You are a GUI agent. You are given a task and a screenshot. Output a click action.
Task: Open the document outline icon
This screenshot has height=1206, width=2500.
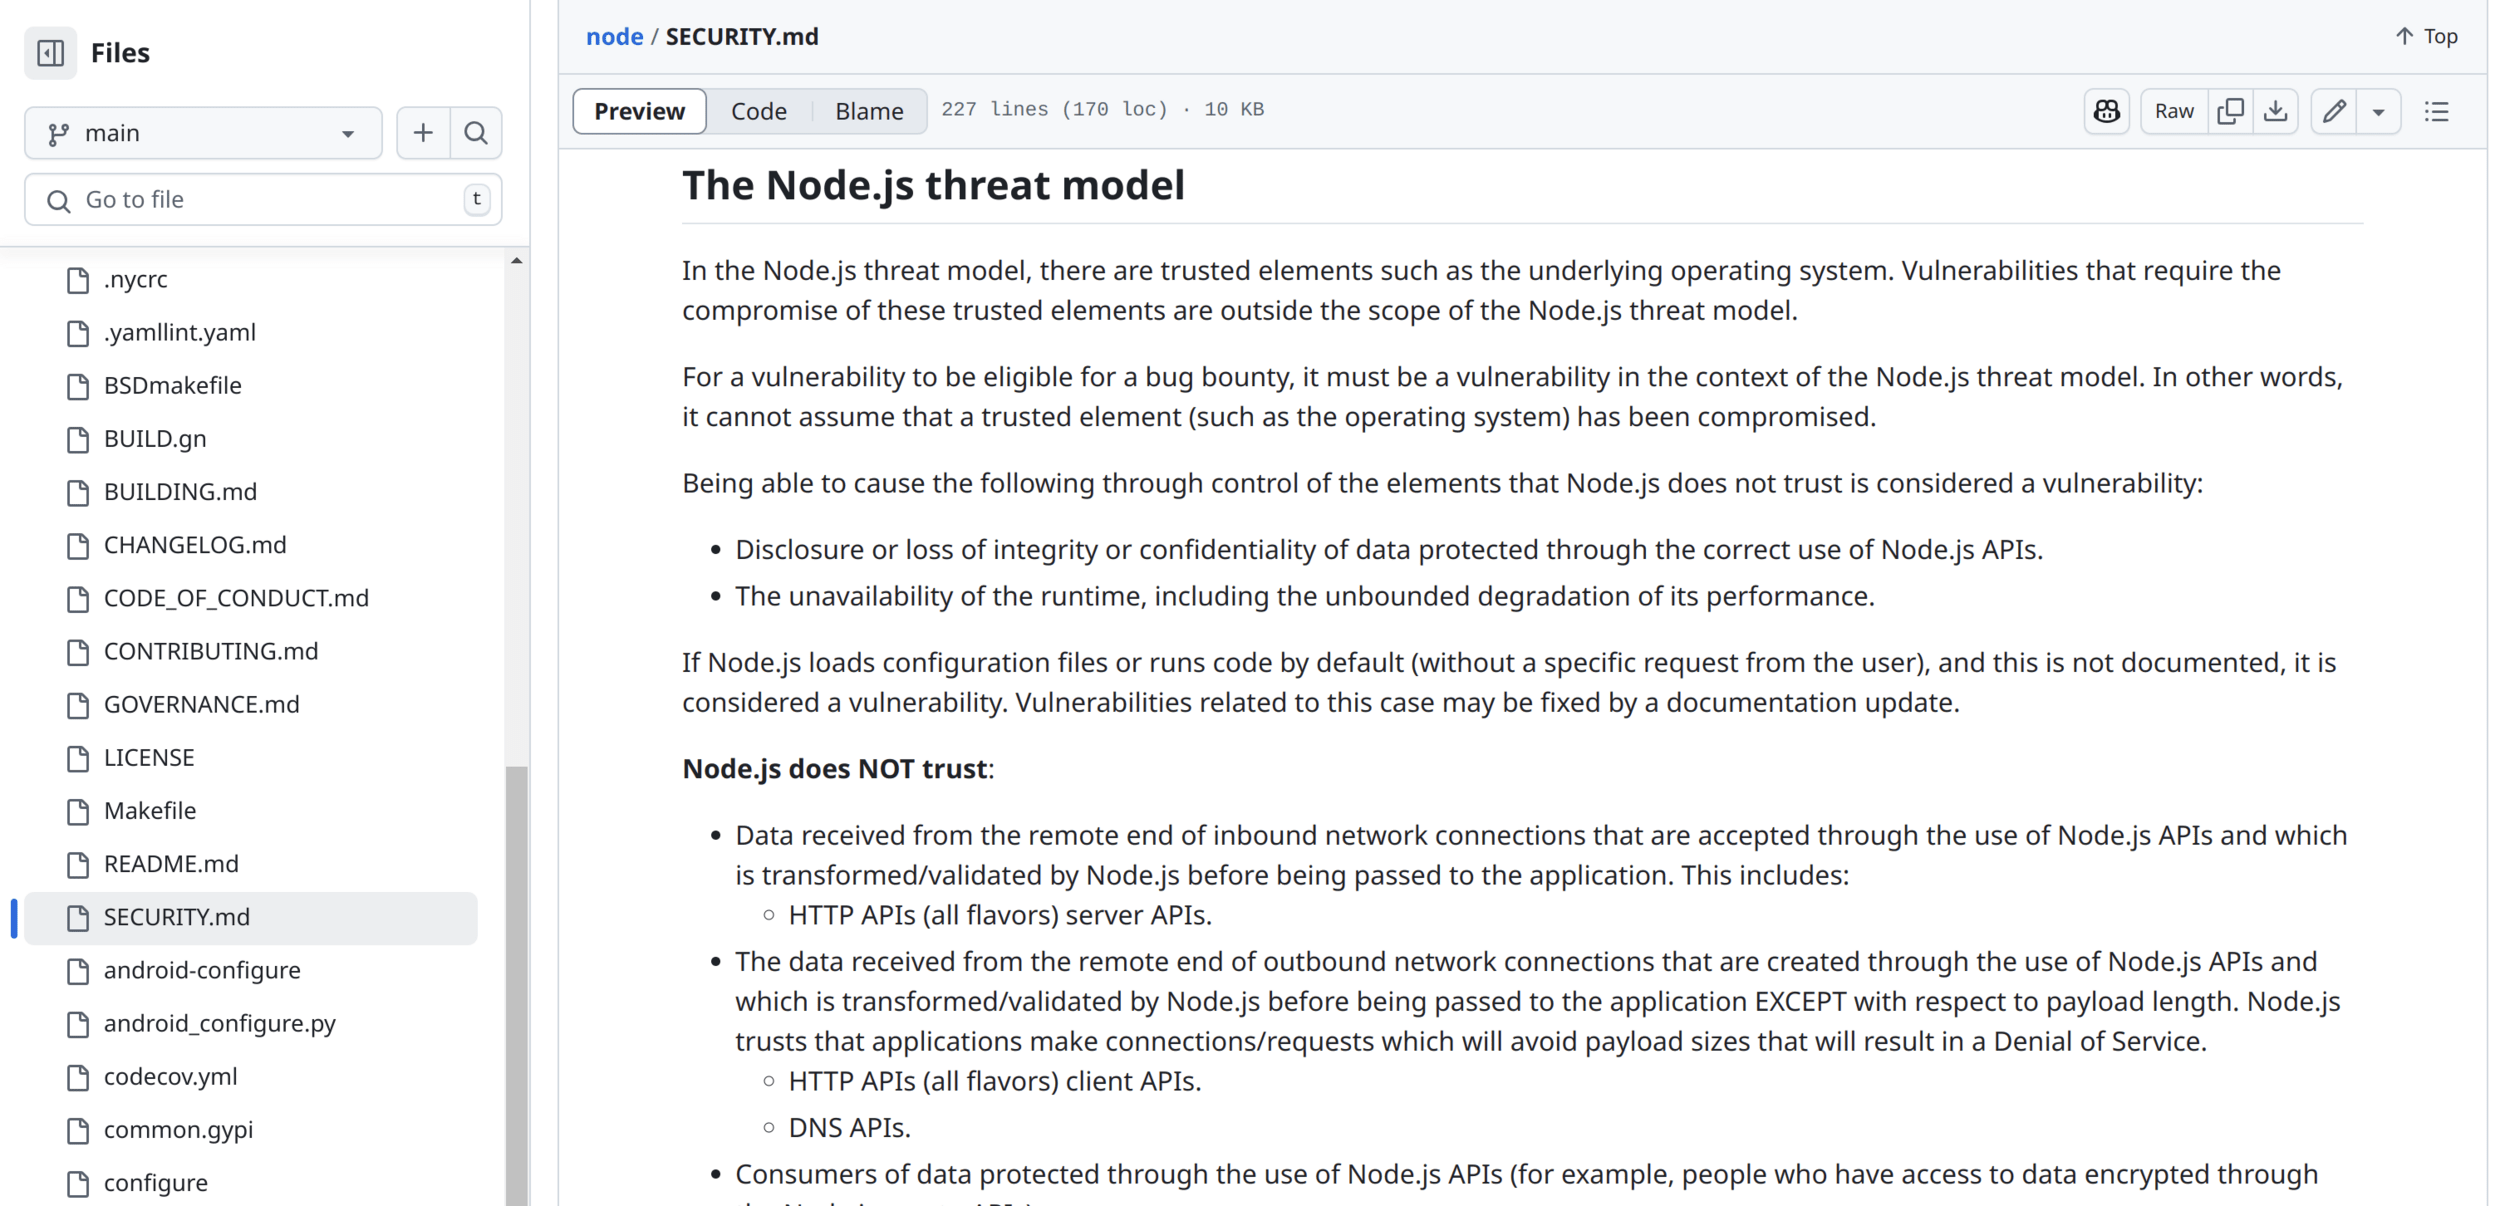[x=2437, y=111]
